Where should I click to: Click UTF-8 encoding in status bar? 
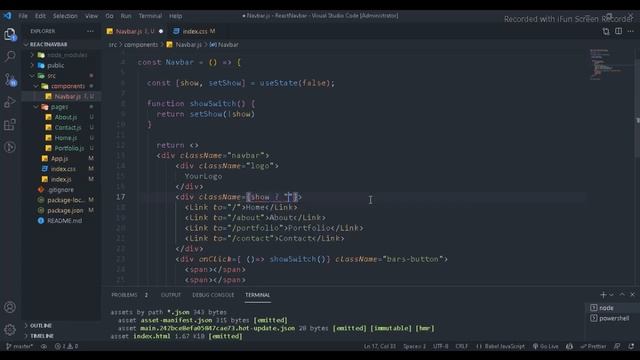[x=440, y=347]
